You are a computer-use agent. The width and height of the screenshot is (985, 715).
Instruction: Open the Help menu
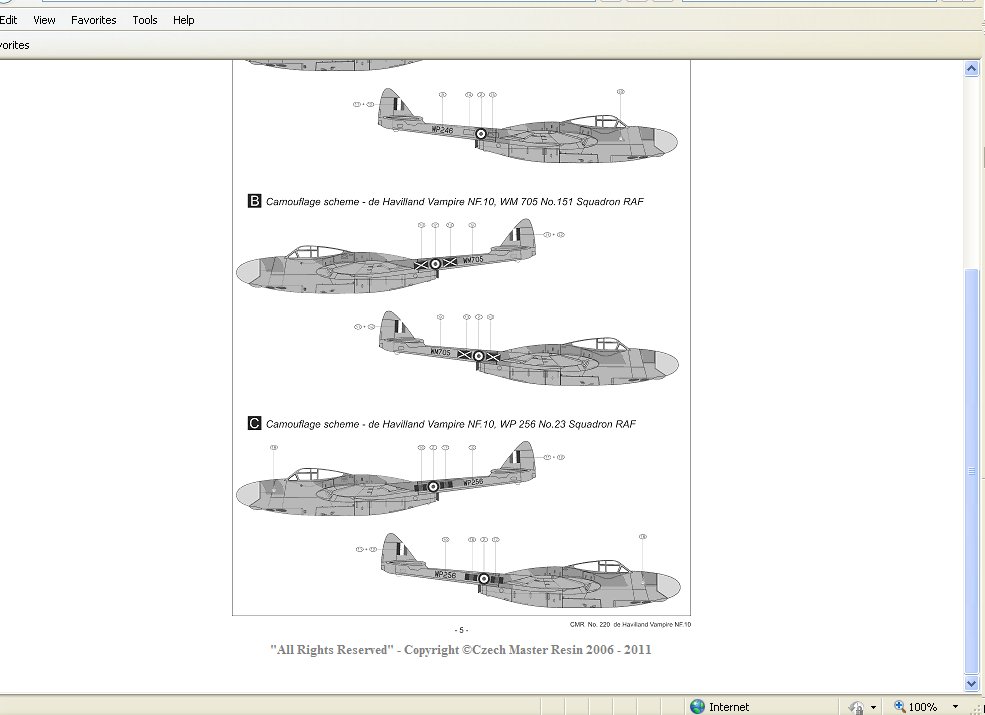183,20
